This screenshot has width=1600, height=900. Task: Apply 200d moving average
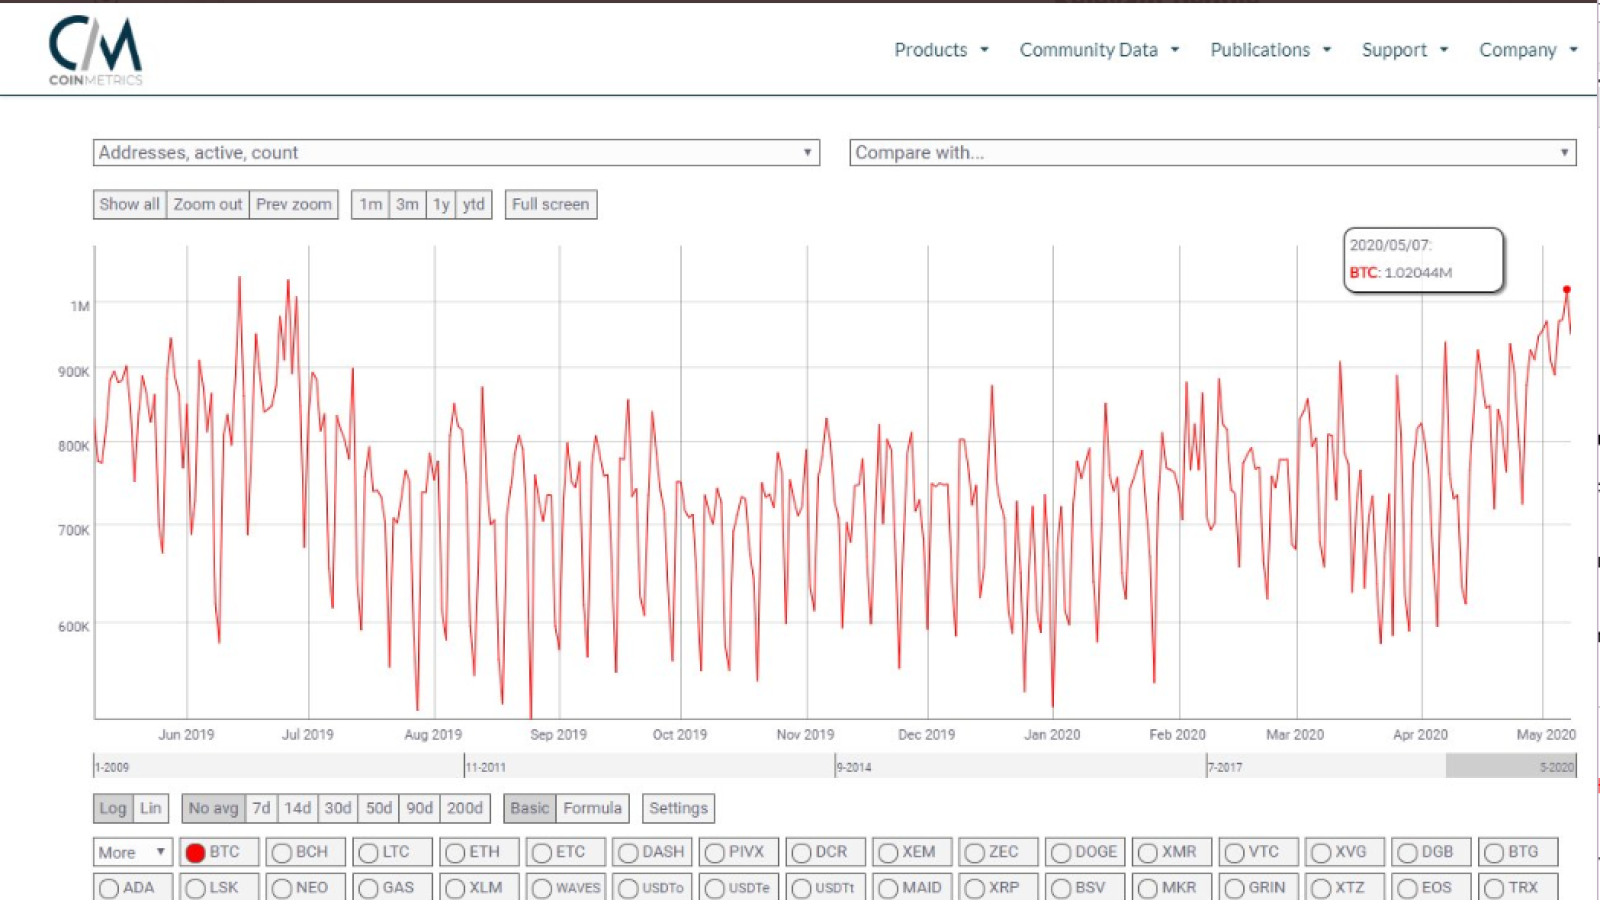465,808
